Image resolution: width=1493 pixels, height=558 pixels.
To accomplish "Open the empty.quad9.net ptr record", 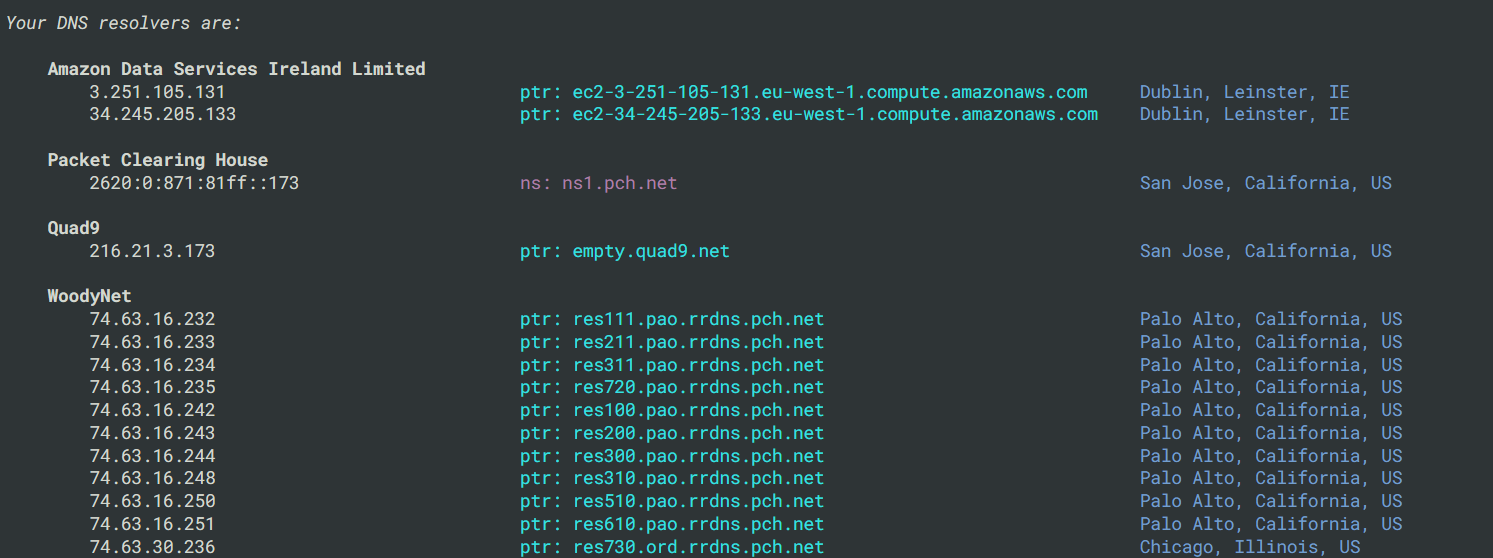I will (x=624, y=251).
